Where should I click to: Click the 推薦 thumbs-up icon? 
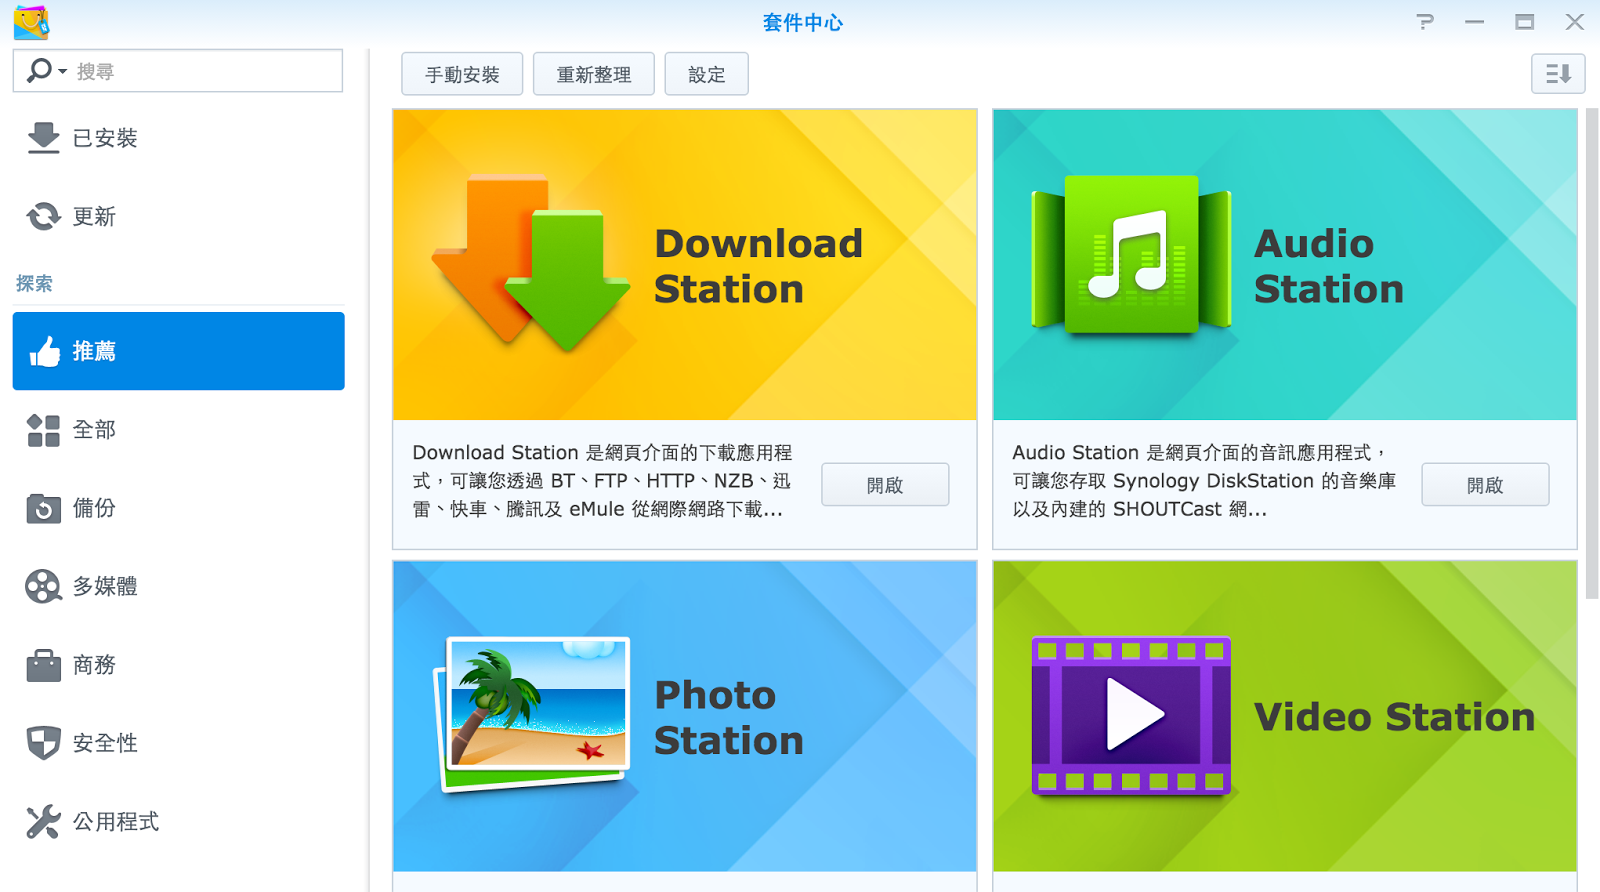(44, 351)
